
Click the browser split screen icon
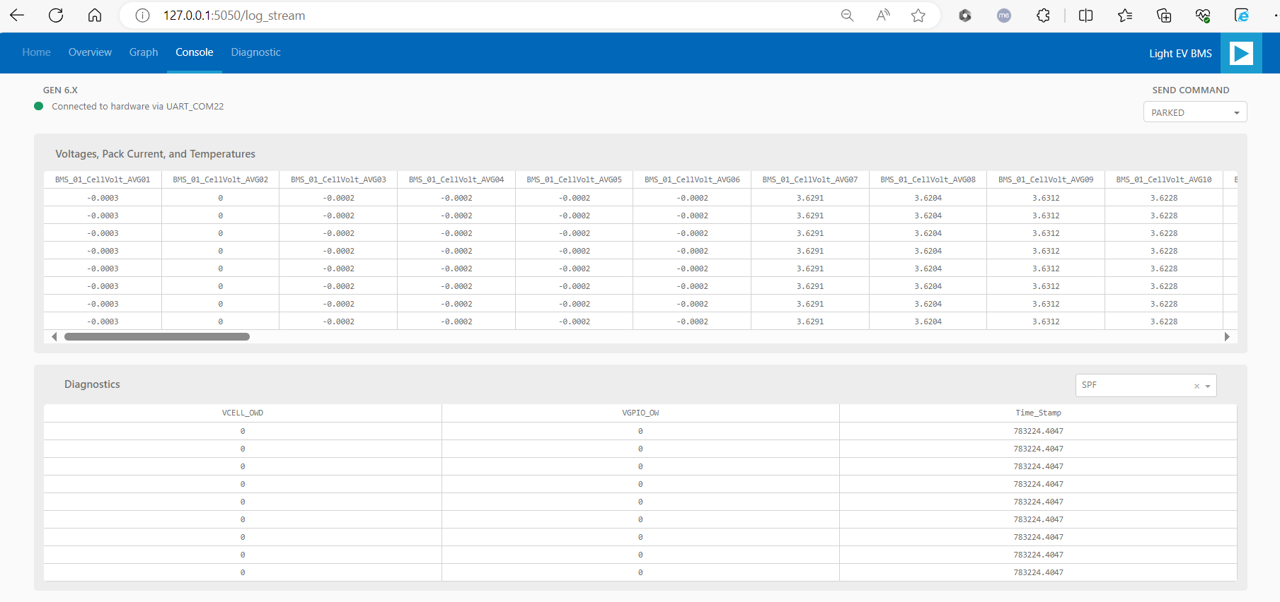(1085, 15)
